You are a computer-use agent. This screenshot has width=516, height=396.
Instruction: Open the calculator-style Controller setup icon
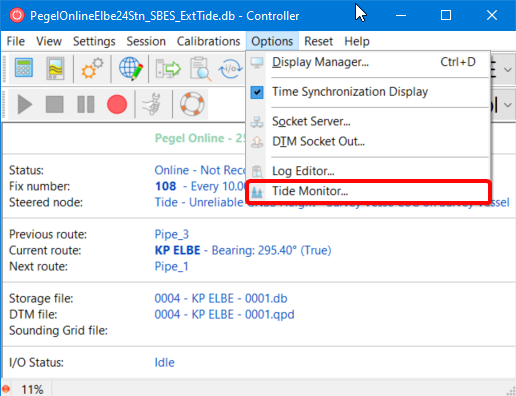24,68
